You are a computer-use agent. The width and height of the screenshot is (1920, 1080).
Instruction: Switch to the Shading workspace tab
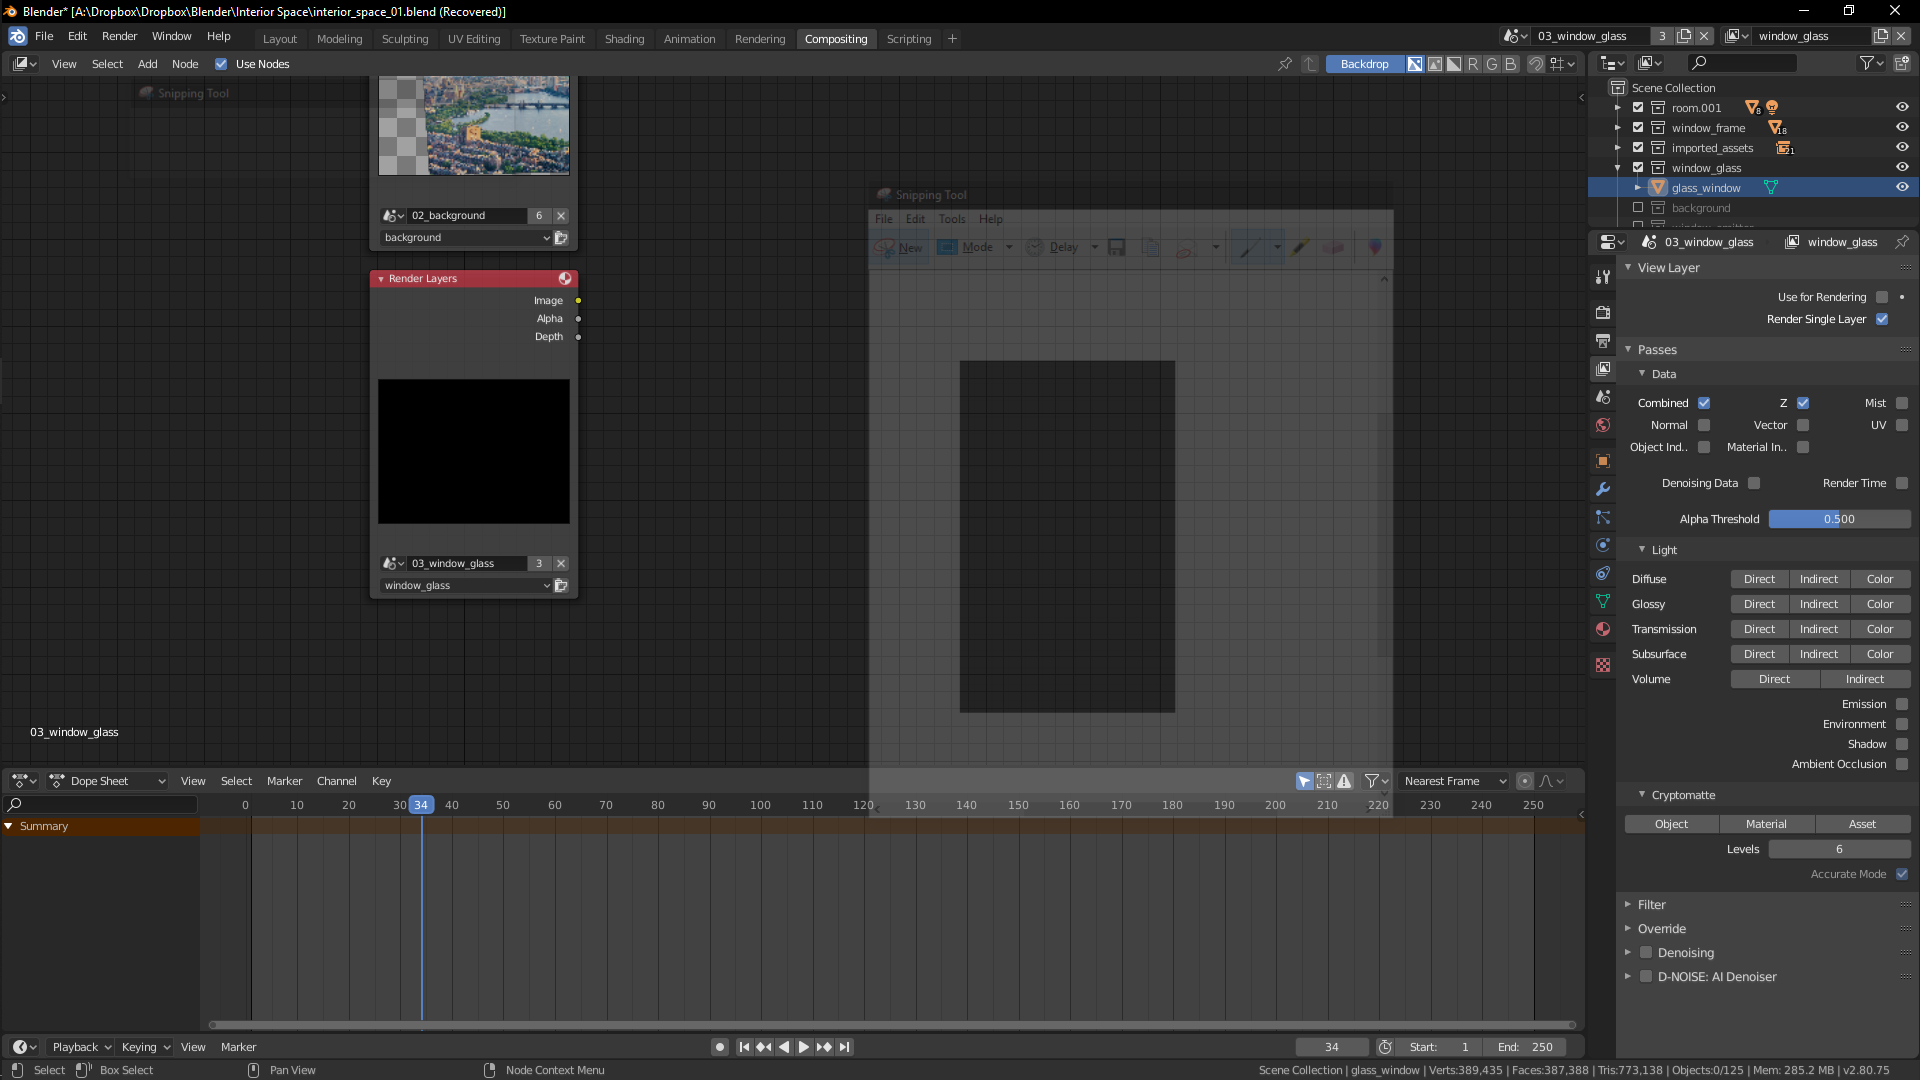624,39
